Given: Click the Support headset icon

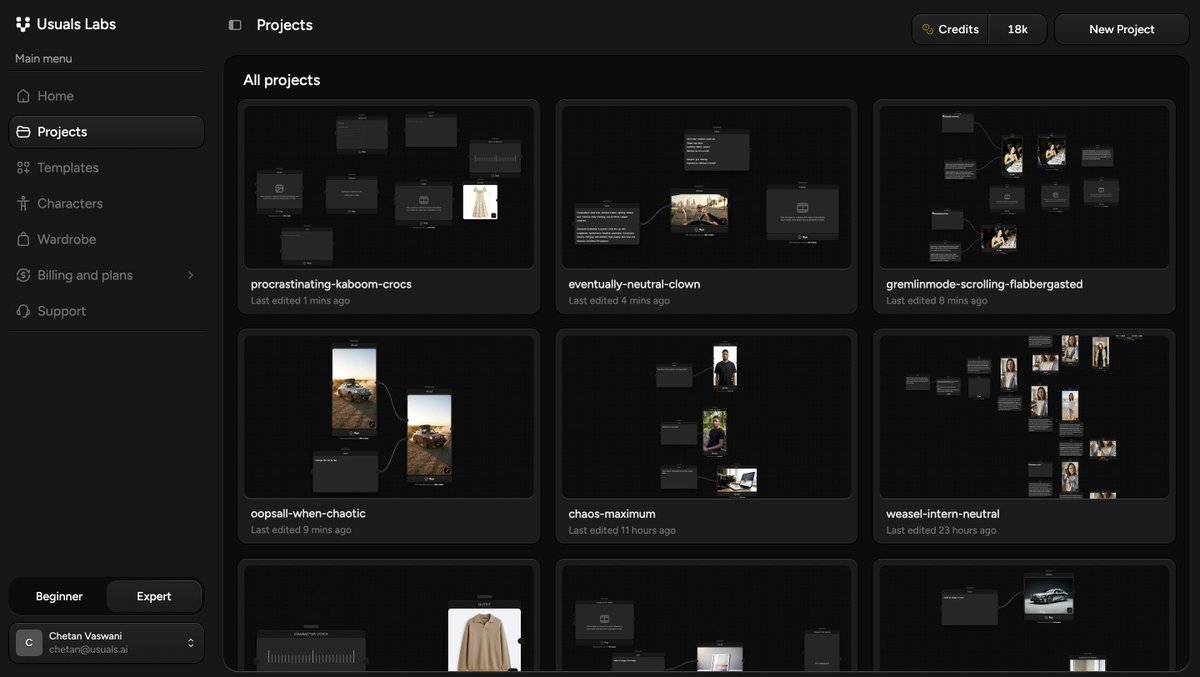Looking at the screenshot, I should click(x=23, y=311).
